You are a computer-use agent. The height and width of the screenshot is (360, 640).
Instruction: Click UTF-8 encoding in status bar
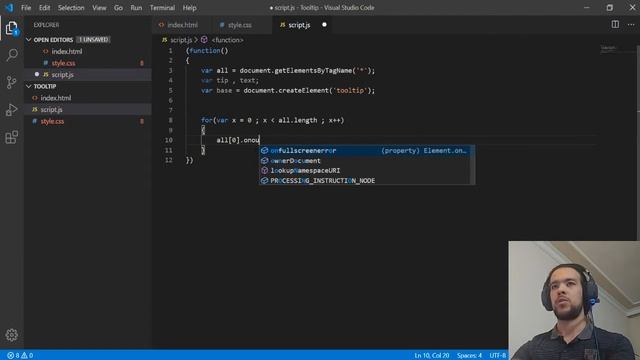498,356
